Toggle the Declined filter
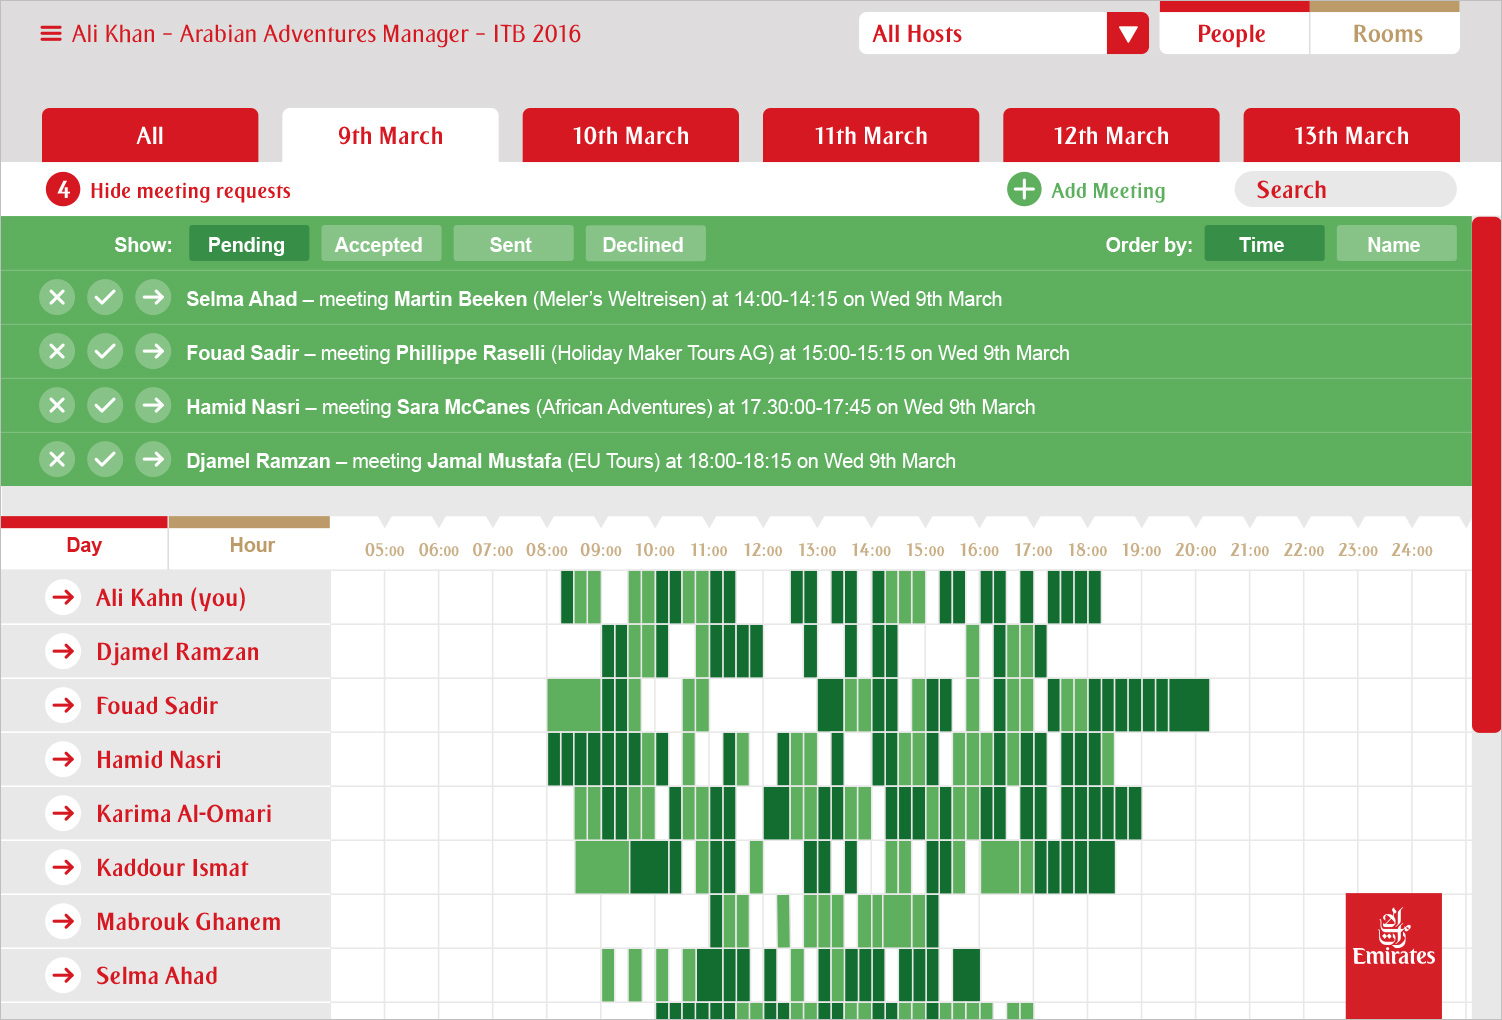Image resolution: width=1502 pixels, height=1020 pixels. (644, 244)
